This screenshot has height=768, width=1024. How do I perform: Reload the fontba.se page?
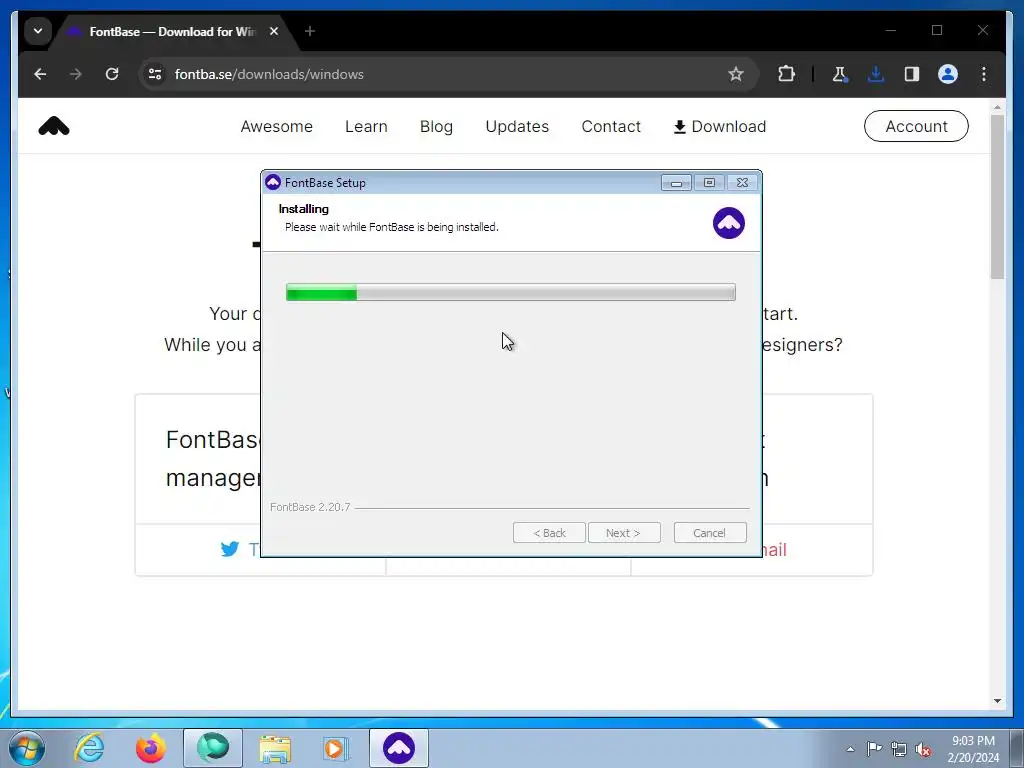pos(112,74)
